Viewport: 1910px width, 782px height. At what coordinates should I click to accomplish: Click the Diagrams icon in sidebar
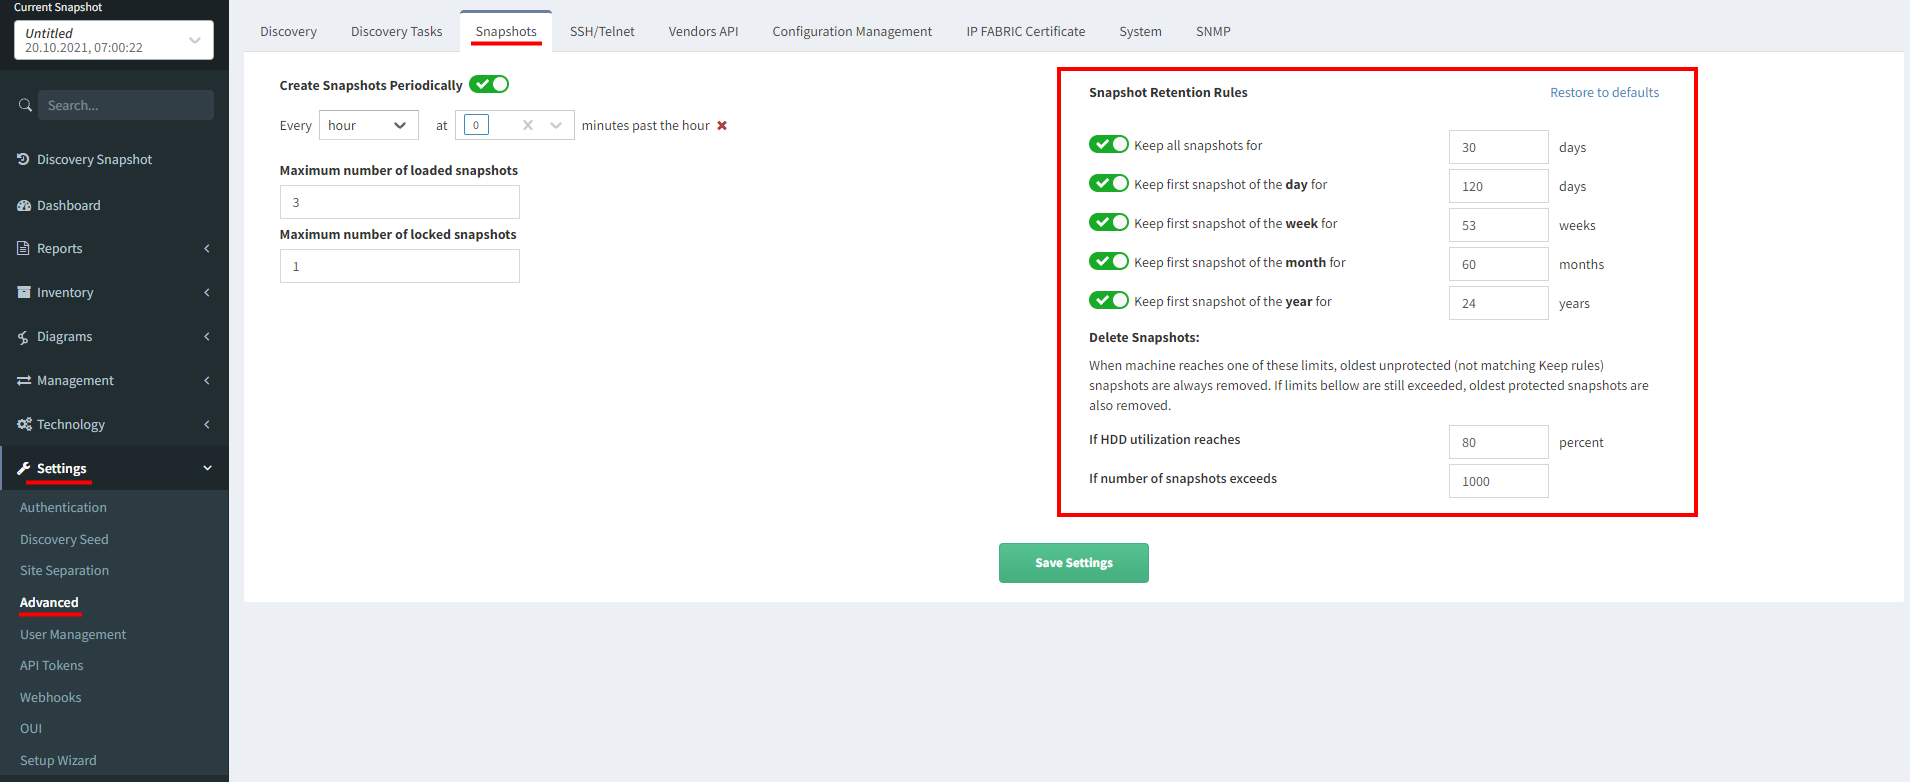[23, 337]
